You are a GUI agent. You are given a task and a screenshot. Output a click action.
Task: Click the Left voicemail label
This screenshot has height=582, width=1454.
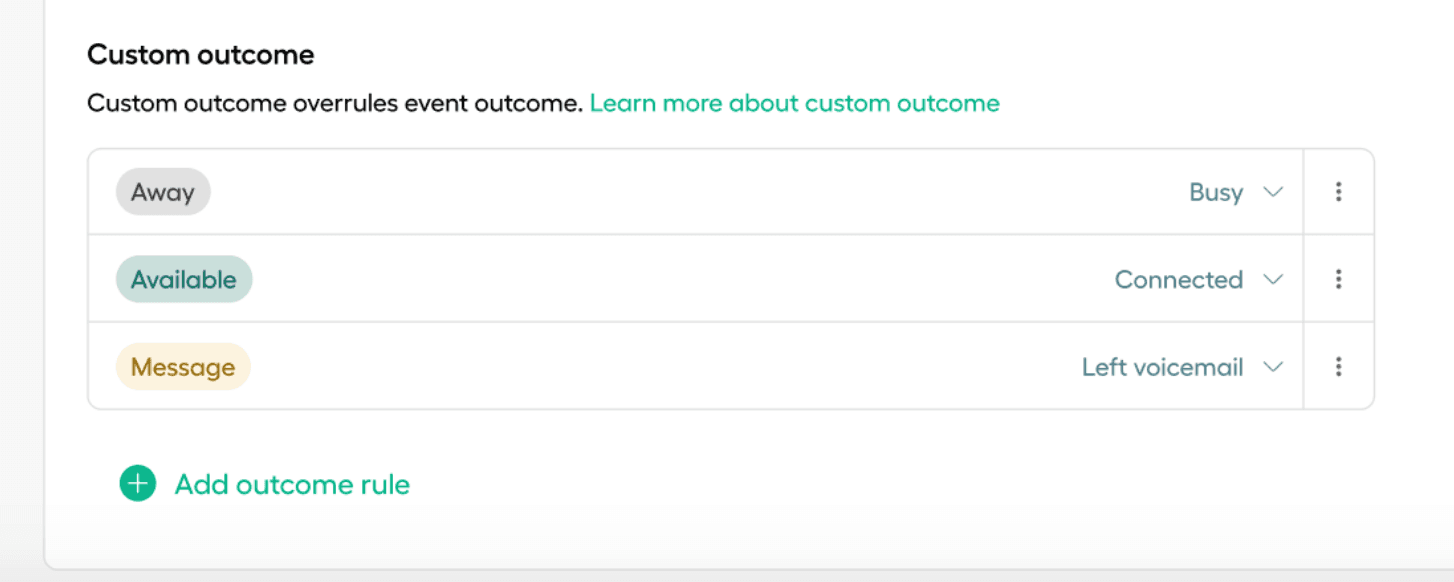[1162, 366]
